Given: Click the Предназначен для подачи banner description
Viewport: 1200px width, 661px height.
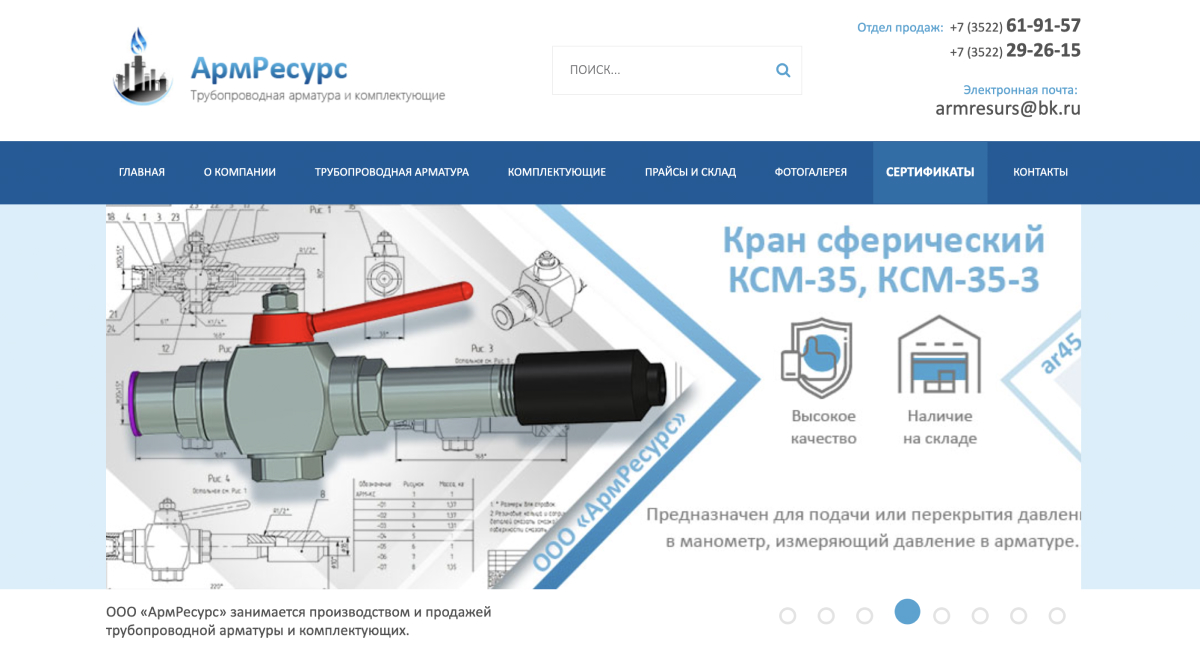Looking at the screenshot, I should (x=863, y=528).
